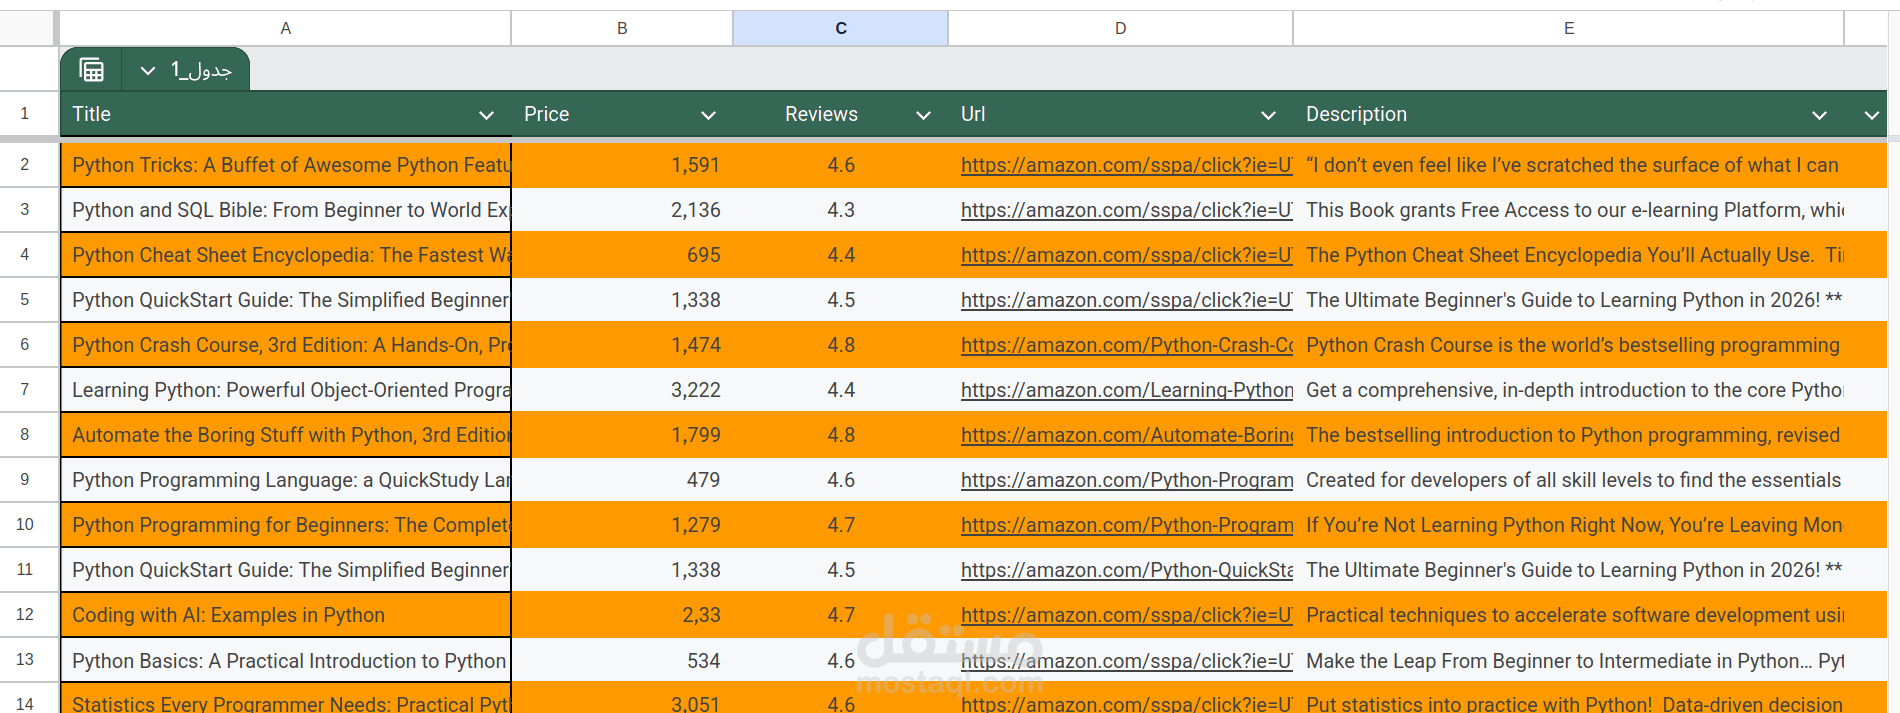Select row 7 header
Viewport: 1900px width, 713px height.
coord(25,389)
